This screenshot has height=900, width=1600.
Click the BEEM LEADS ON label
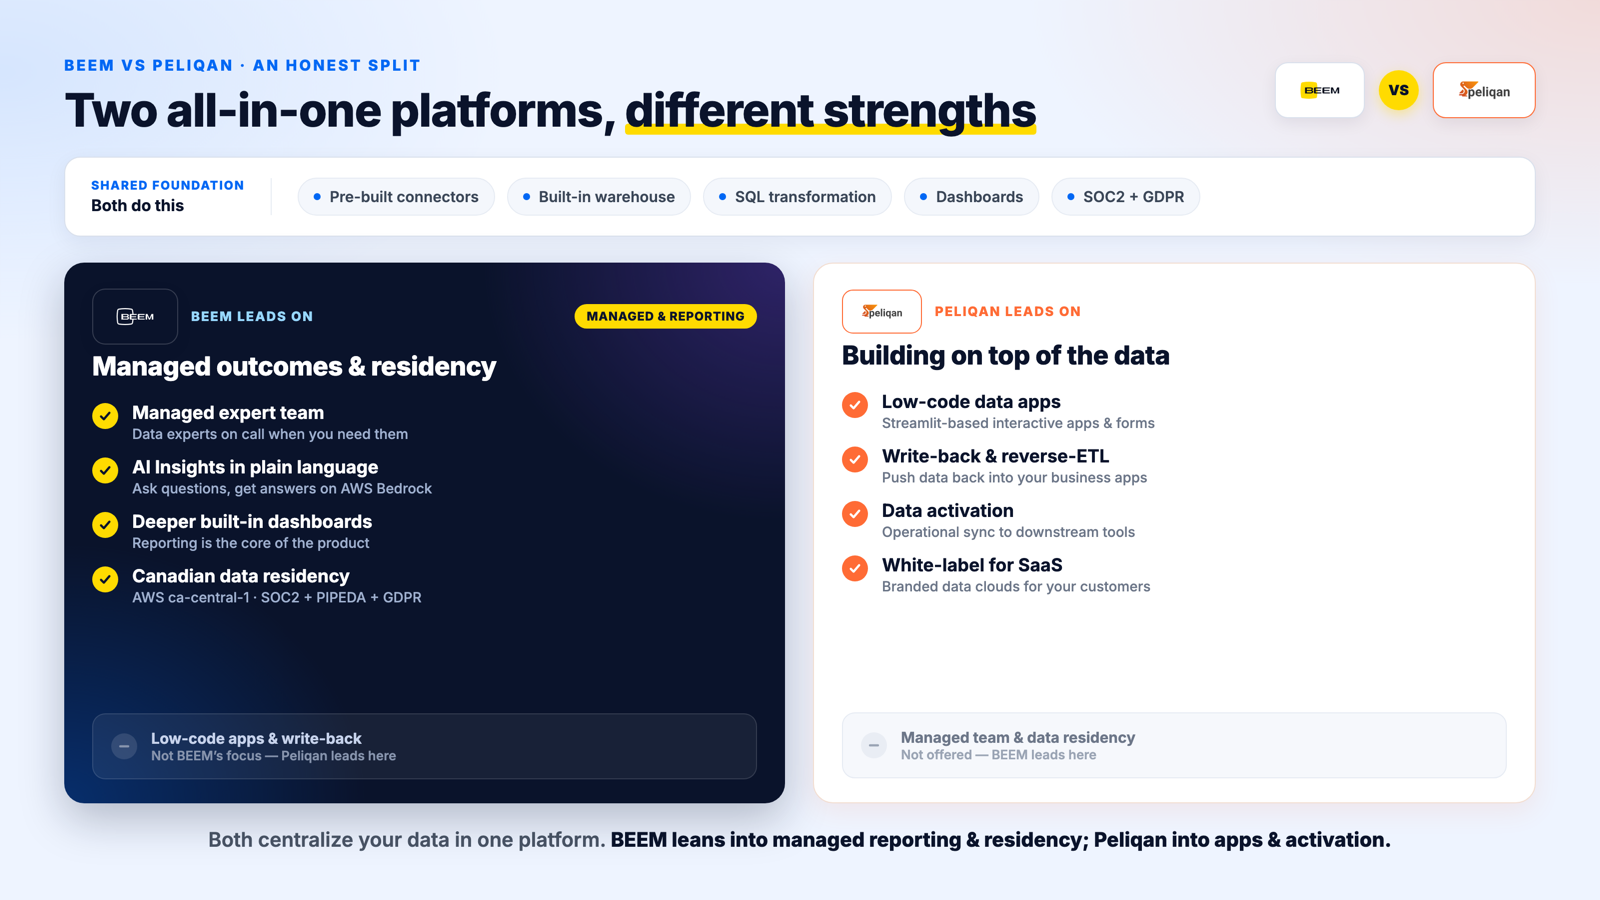[252, 316]
